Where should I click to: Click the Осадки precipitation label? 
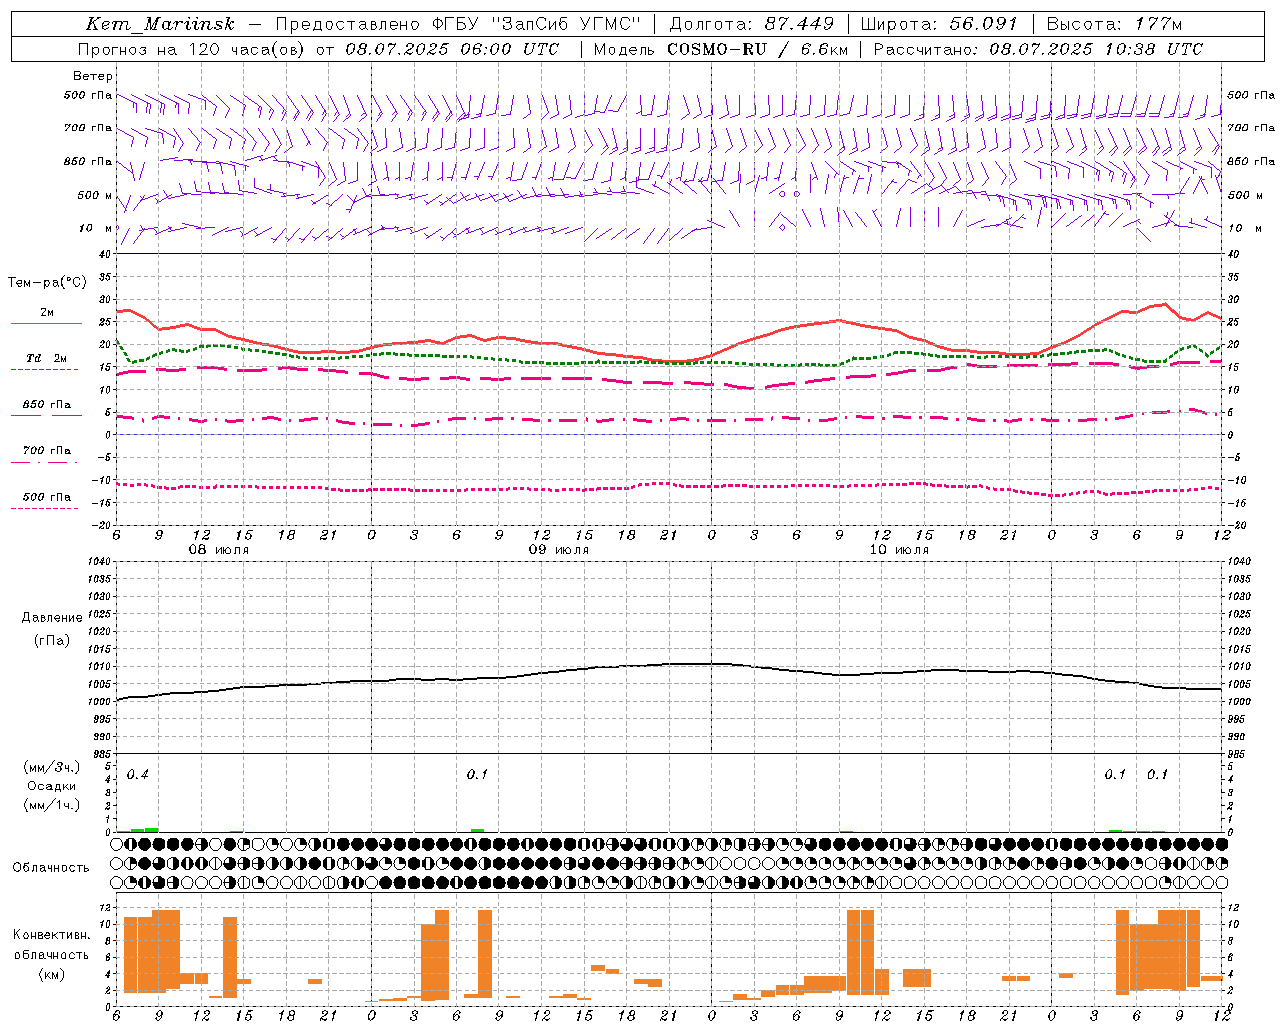point(51,786)
